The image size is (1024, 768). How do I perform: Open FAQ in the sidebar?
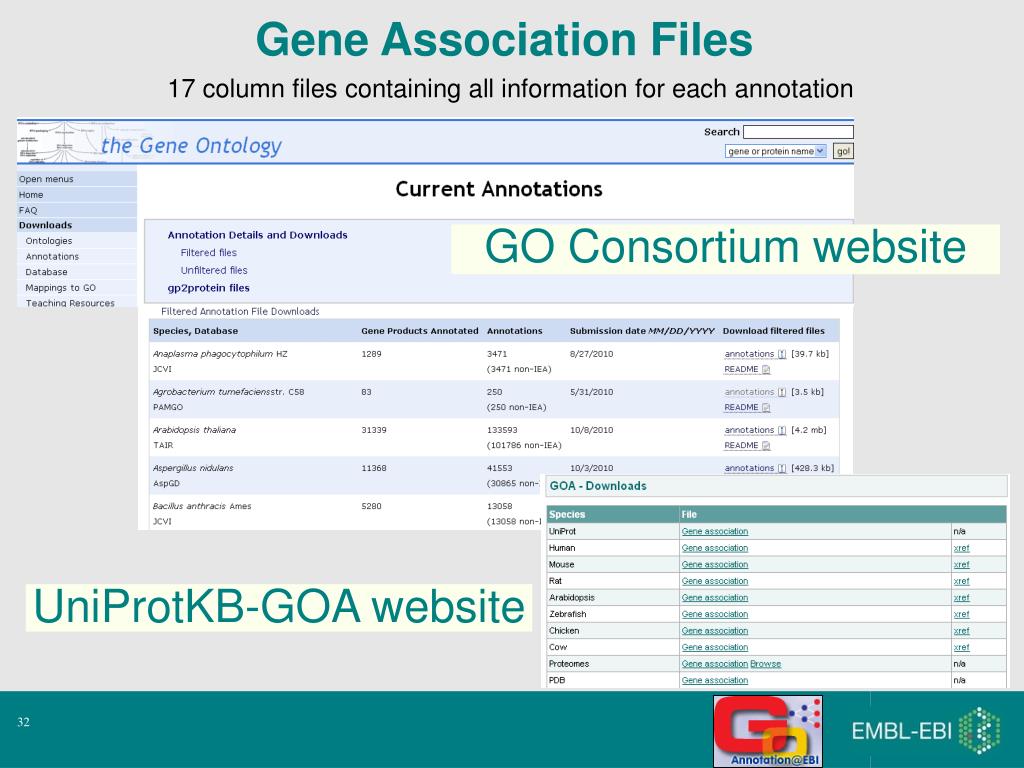coord(77,210)
